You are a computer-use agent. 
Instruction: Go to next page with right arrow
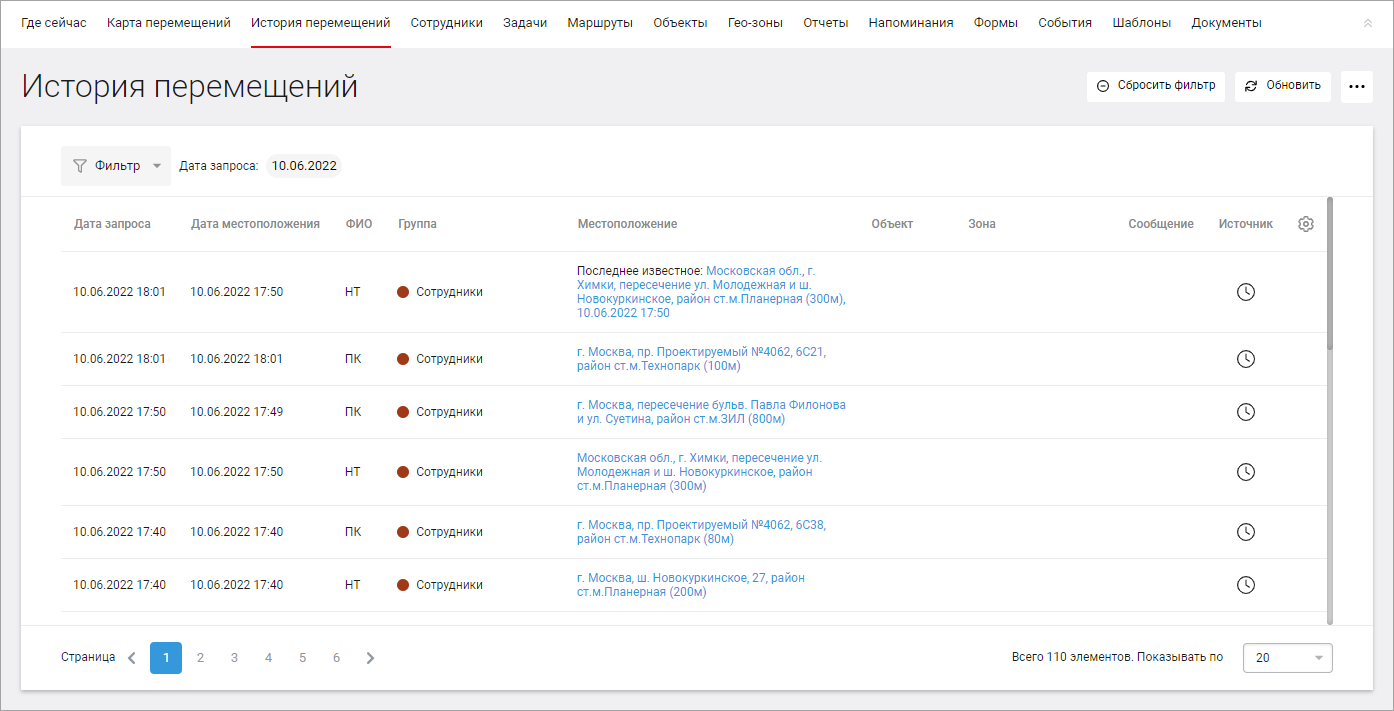click(x=370, y=658)
